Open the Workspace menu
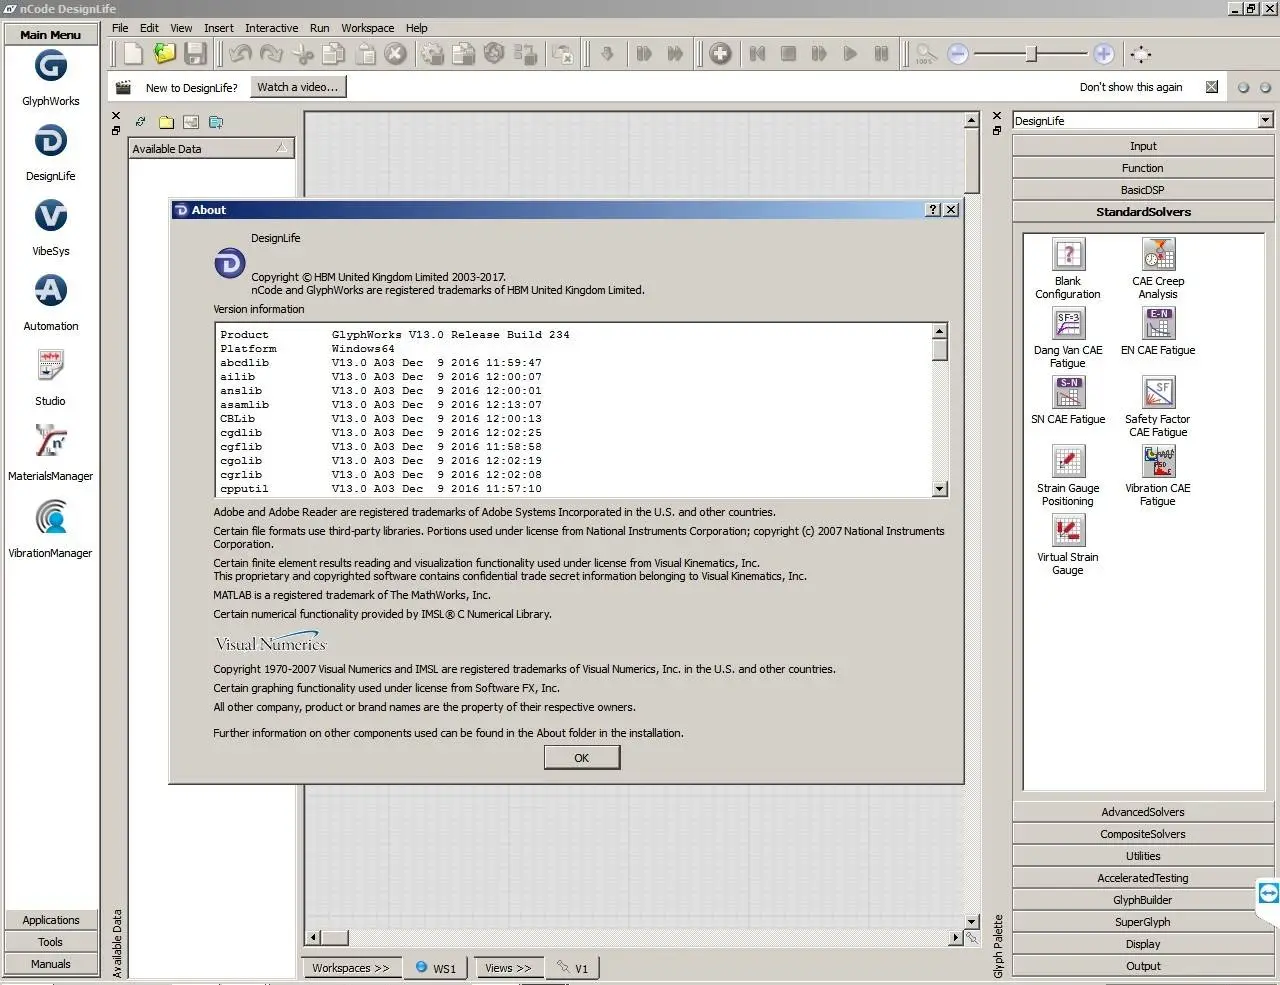 coord(367,28)
